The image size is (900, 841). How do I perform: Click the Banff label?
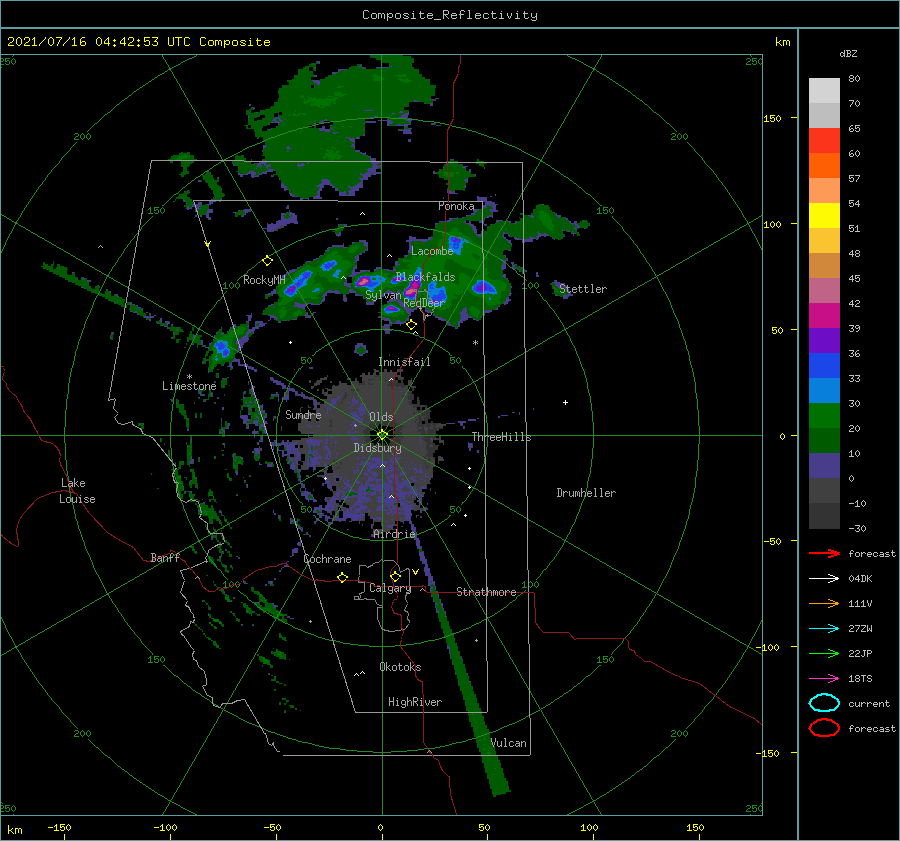(165, 557)
